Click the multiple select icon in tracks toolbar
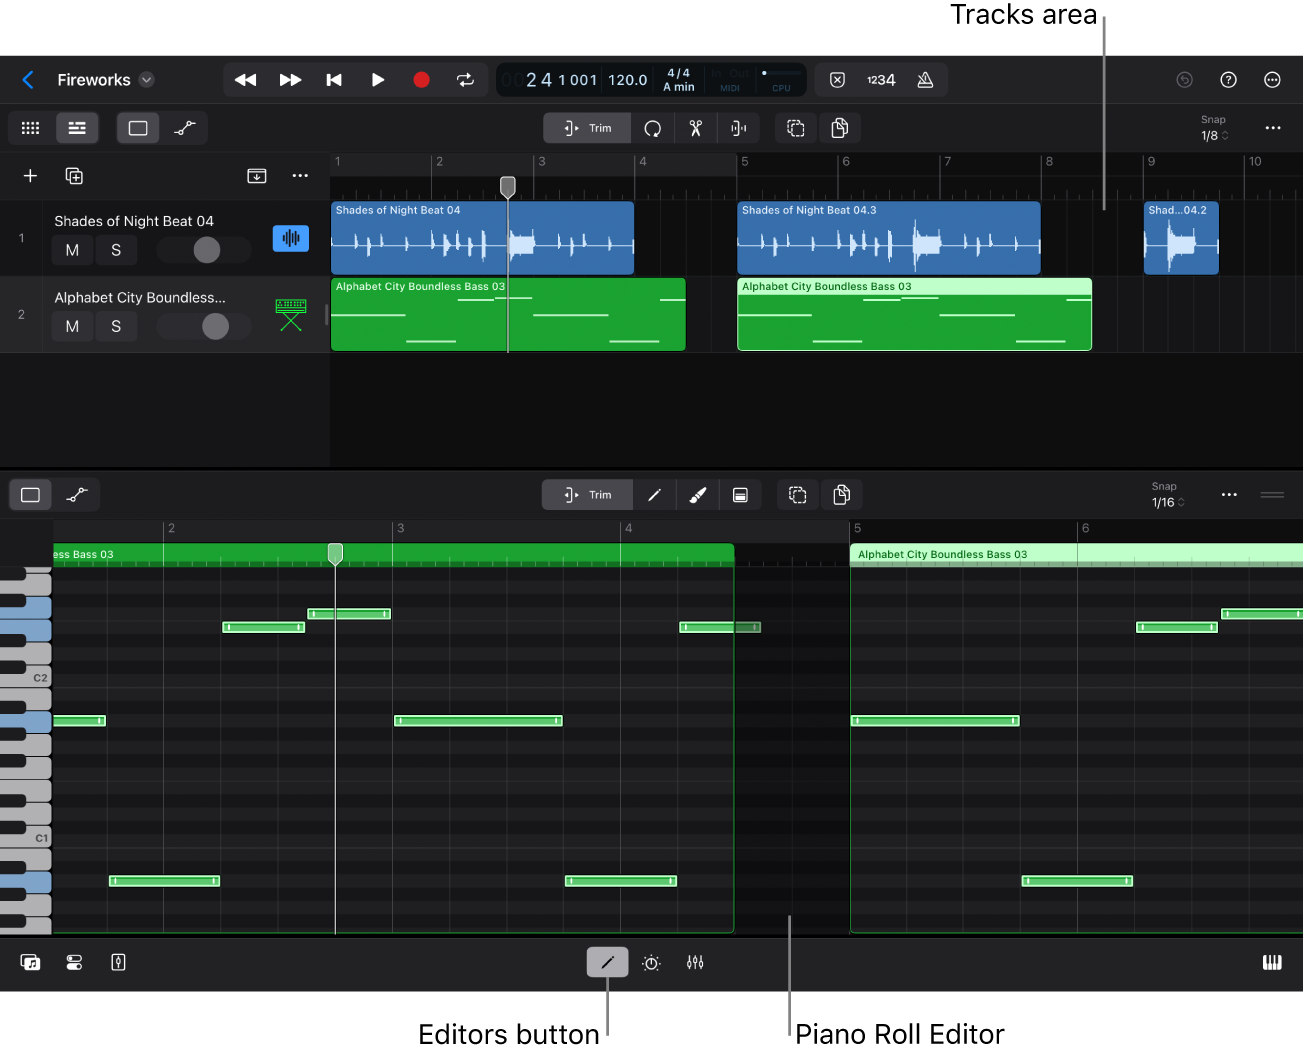This screenshot has width=1304, height=1062. click(x=796, y=128)
